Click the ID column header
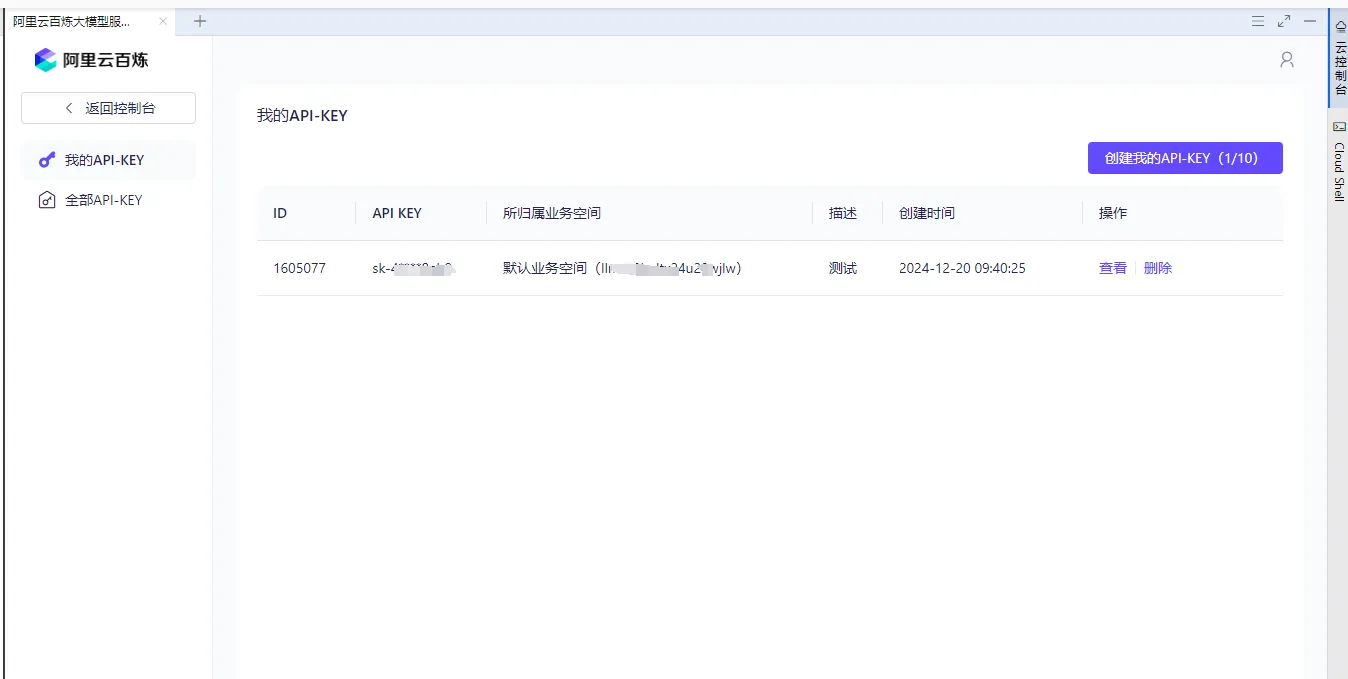The image size is (1348, 679). pos(280,213)
